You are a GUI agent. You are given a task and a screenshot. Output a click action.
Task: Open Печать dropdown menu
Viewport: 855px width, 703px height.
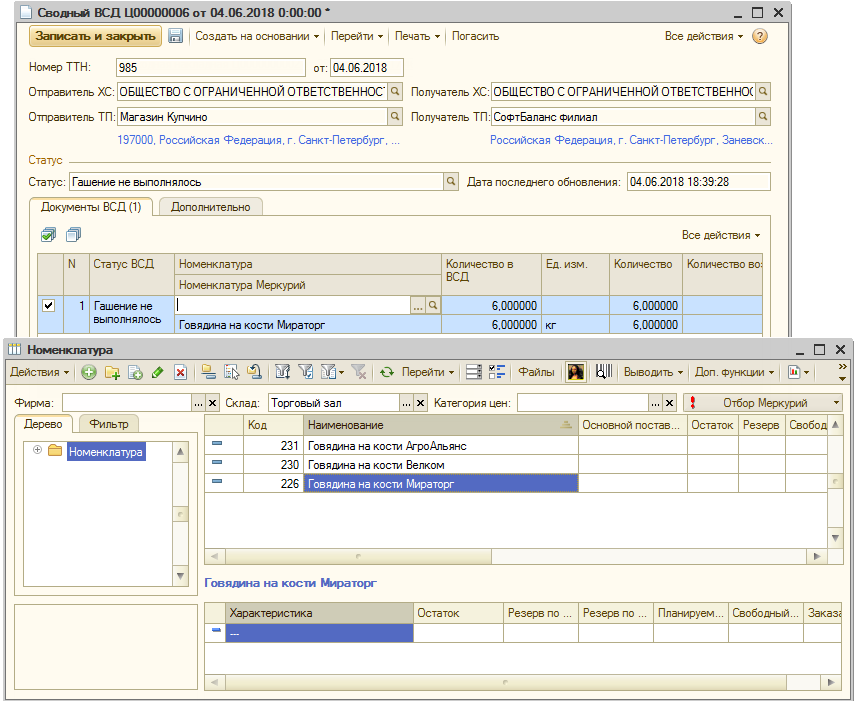[417, 36]
